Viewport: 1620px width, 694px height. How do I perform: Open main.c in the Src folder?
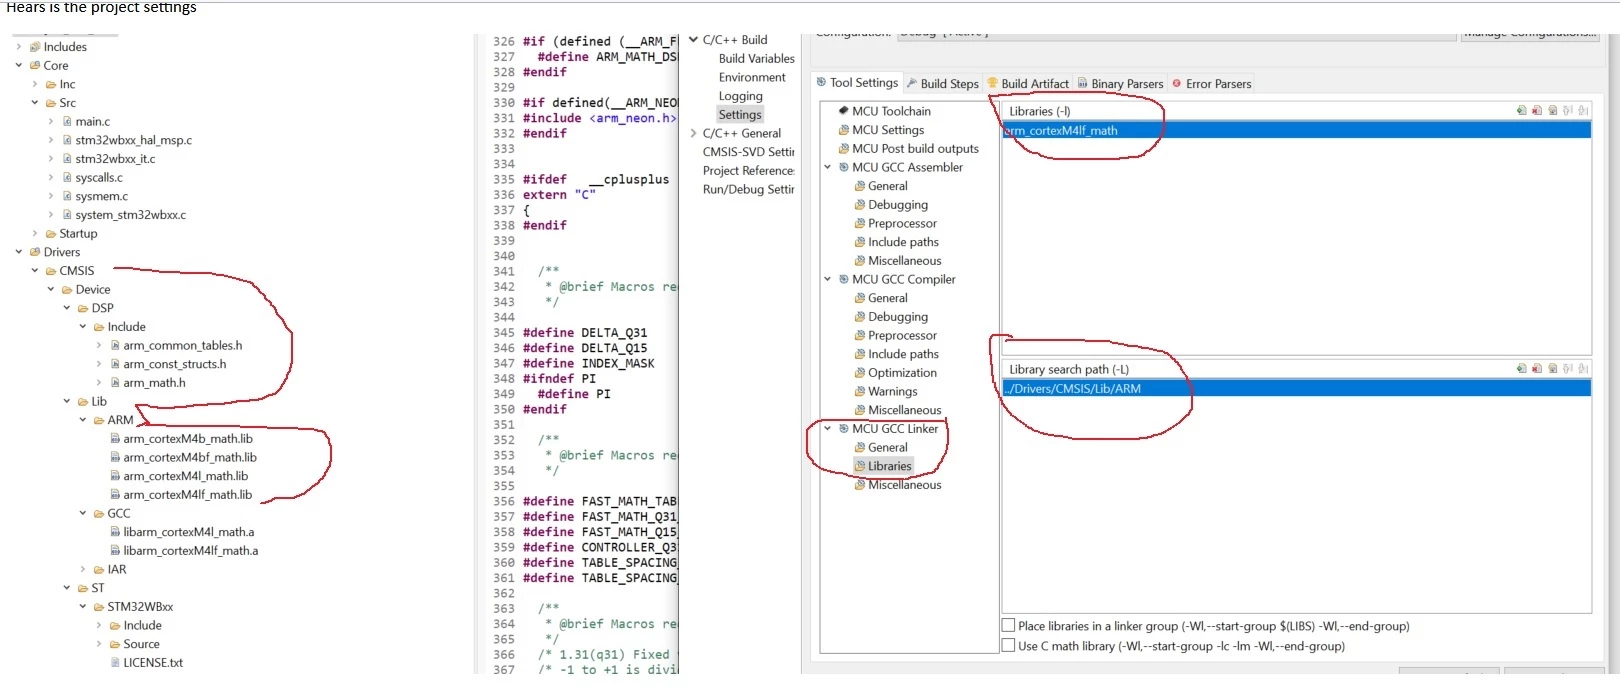tap(92, 122)
